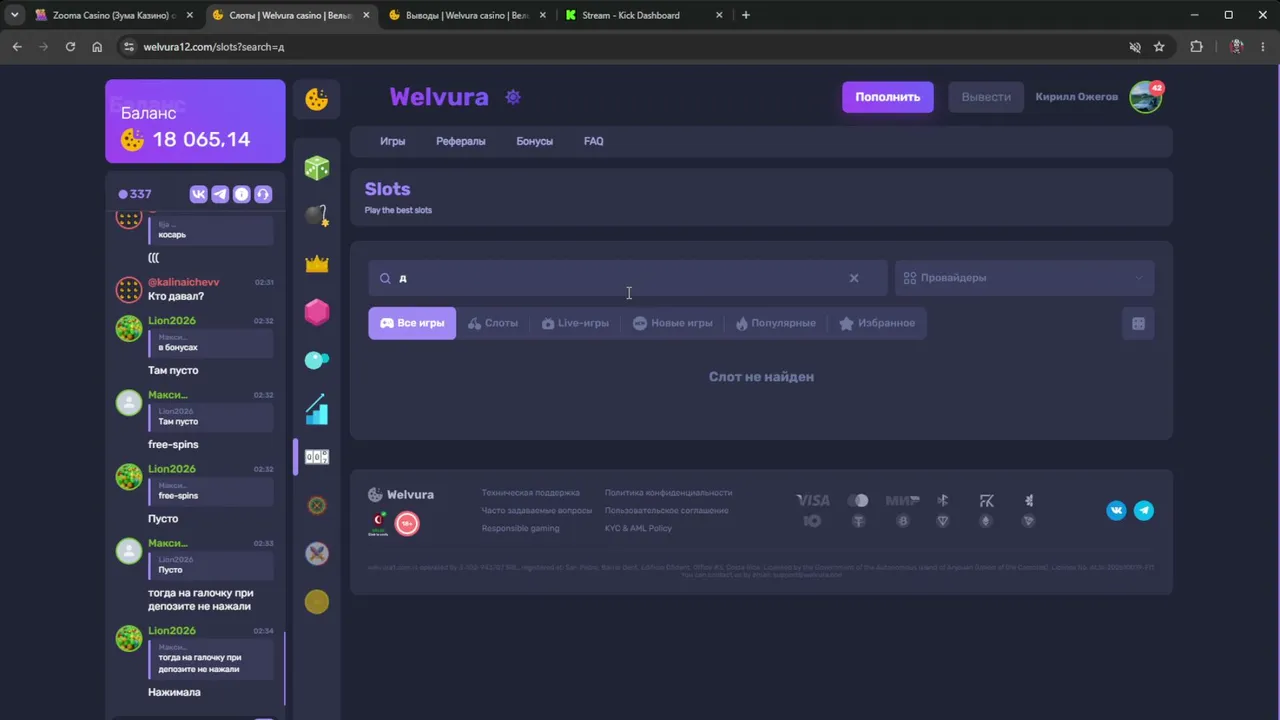Reload the current page
1280x720 pixels.
tap(70, 46)
